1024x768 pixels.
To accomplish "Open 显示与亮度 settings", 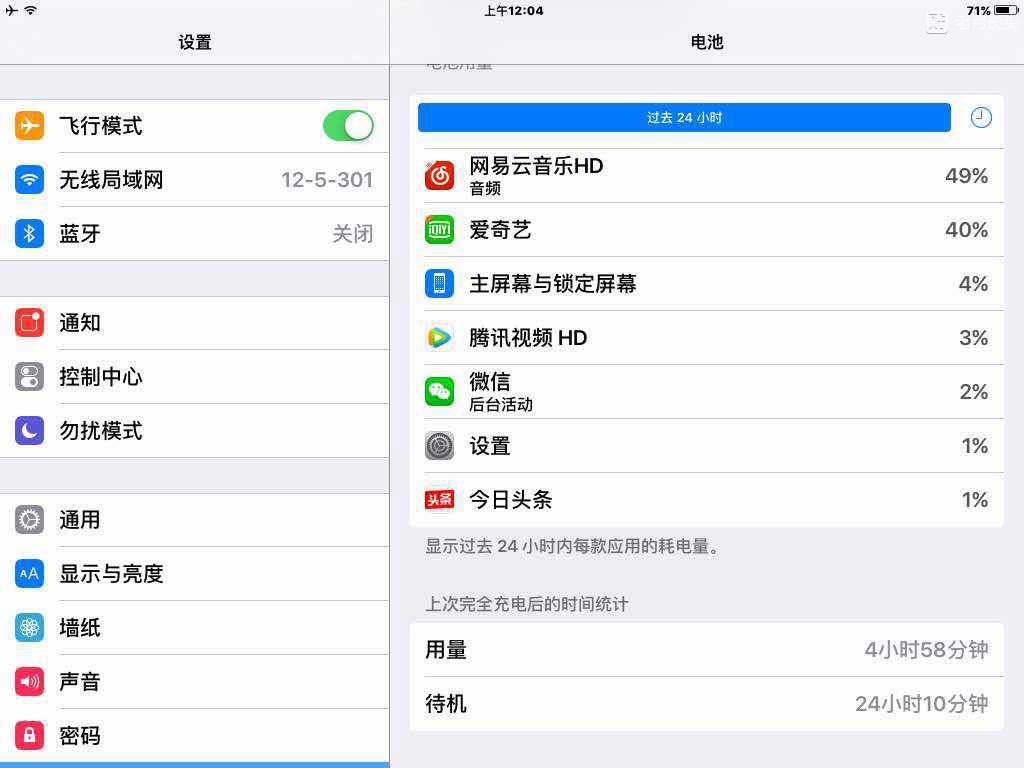I will pyautogui.click(x=195, y=574).
